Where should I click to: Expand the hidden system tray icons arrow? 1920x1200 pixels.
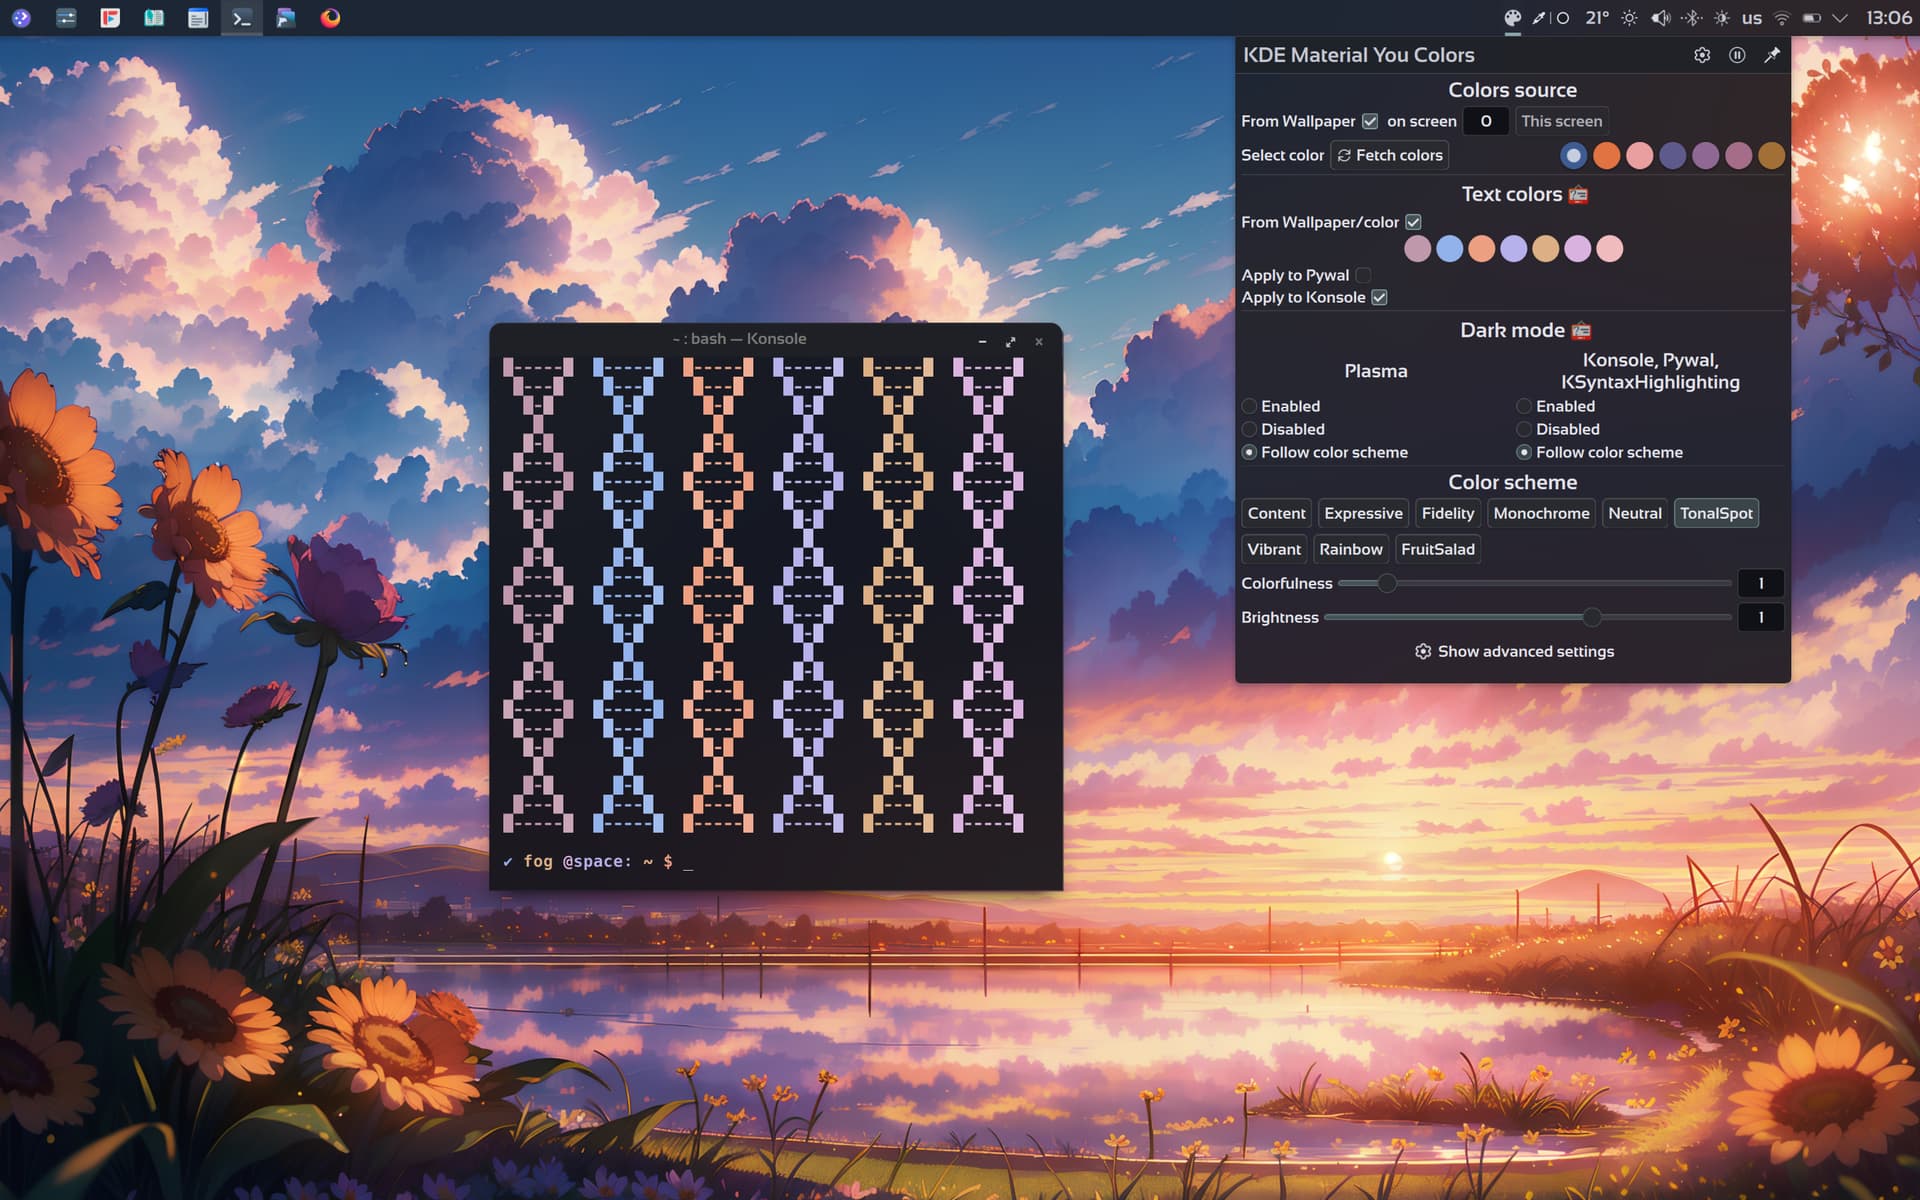1840,18
